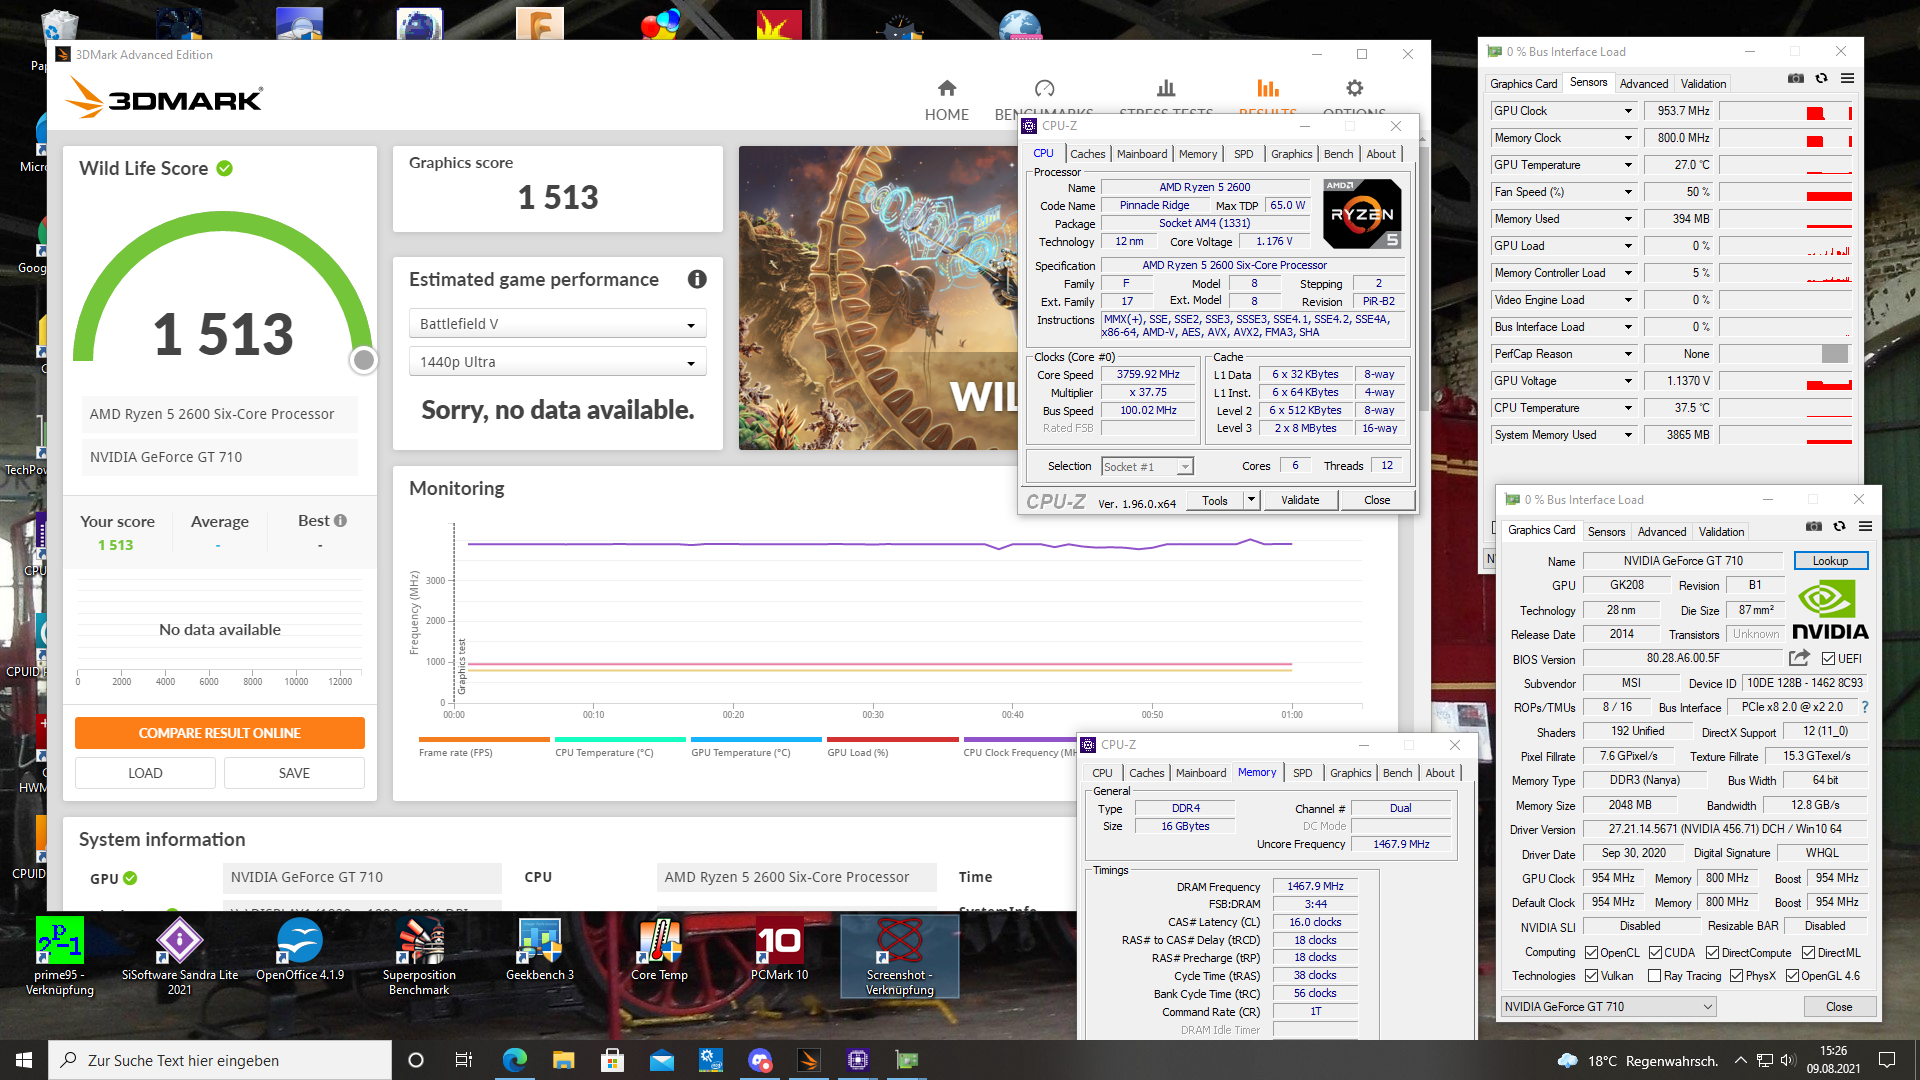Open Advanced tab in upper GPU-Z
Screen dimensions: 1920x1080
click(x=1643, y=84)
